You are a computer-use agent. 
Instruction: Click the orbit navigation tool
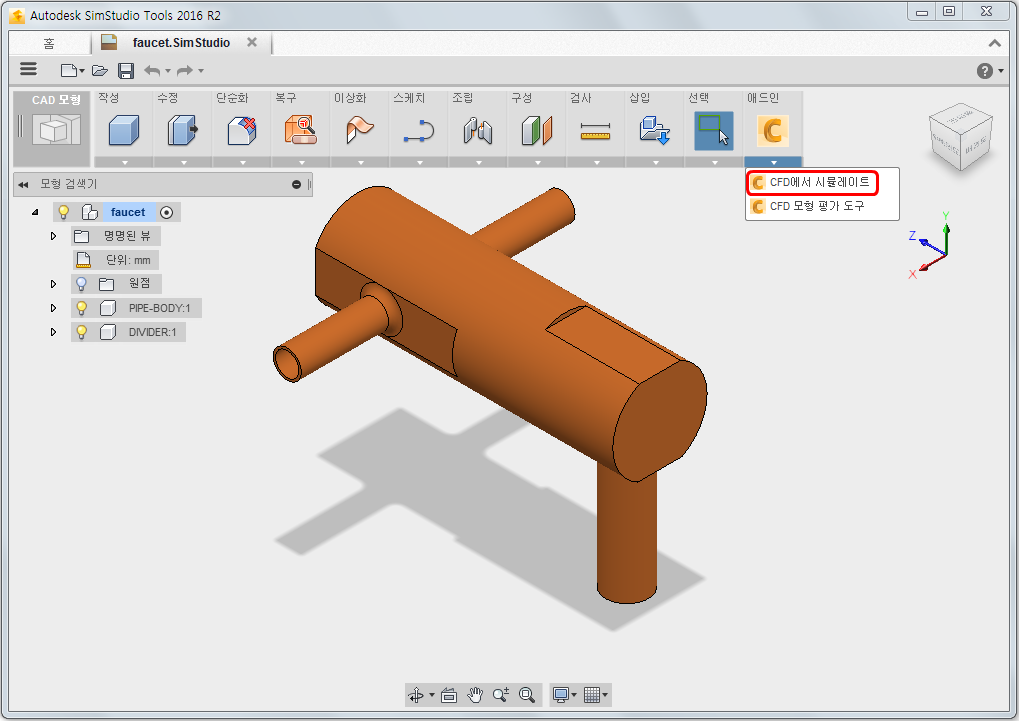tap(416, 695)
